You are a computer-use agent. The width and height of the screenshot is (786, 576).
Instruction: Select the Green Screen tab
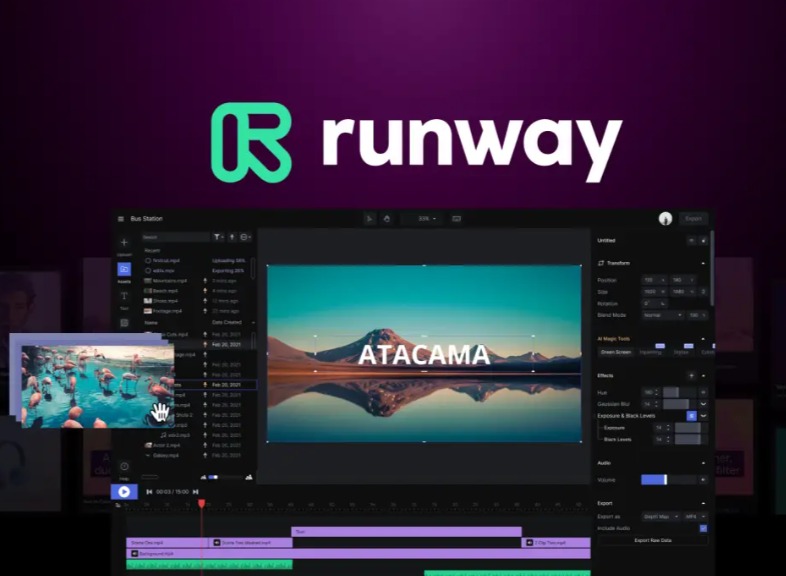(616, 352)
